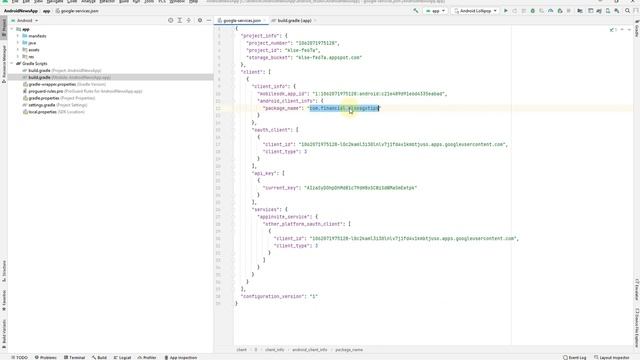Open the Profiler tool window
The width and height of the screenshot is (640, 360).
pyautogui.click(x=147, y=357)
